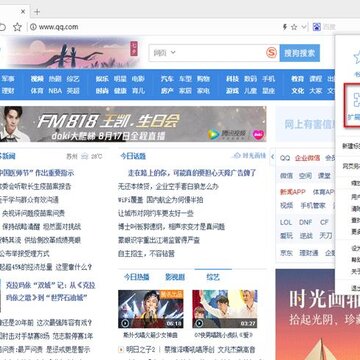
Task: Play the video thumbnail with duration 03:27
Action: coord(225,309)
